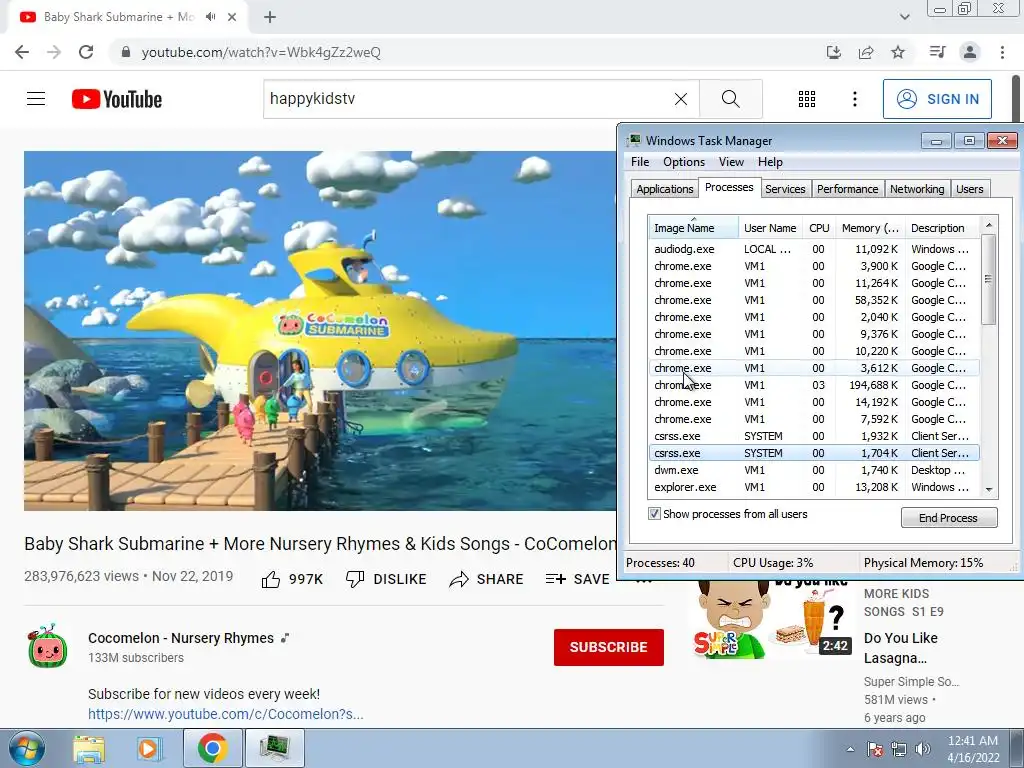The width and height of the screenshot is (1024, 768).
Task: Click the tab audio speaker icon
Action: point(210,17)
